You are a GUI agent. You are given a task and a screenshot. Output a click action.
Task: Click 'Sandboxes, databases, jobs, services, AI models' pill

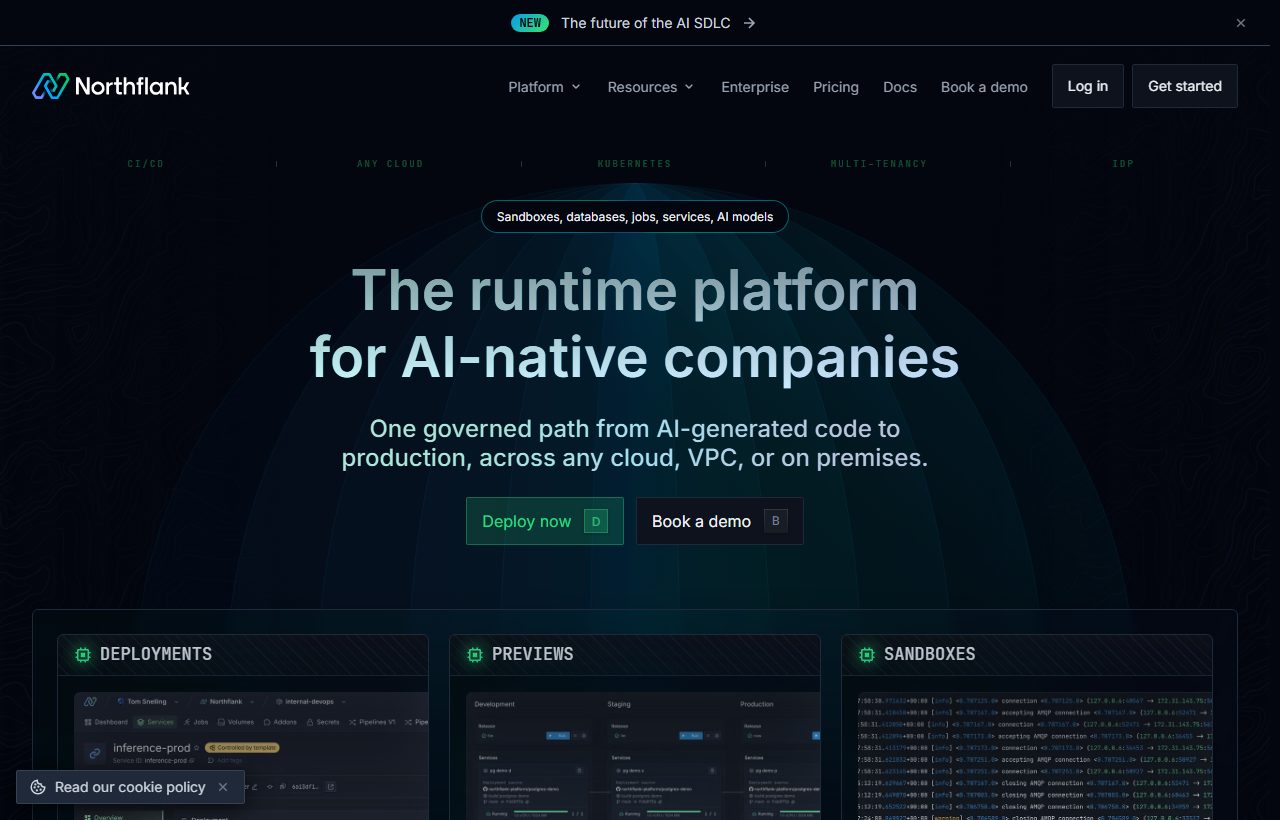click(635, 217)
